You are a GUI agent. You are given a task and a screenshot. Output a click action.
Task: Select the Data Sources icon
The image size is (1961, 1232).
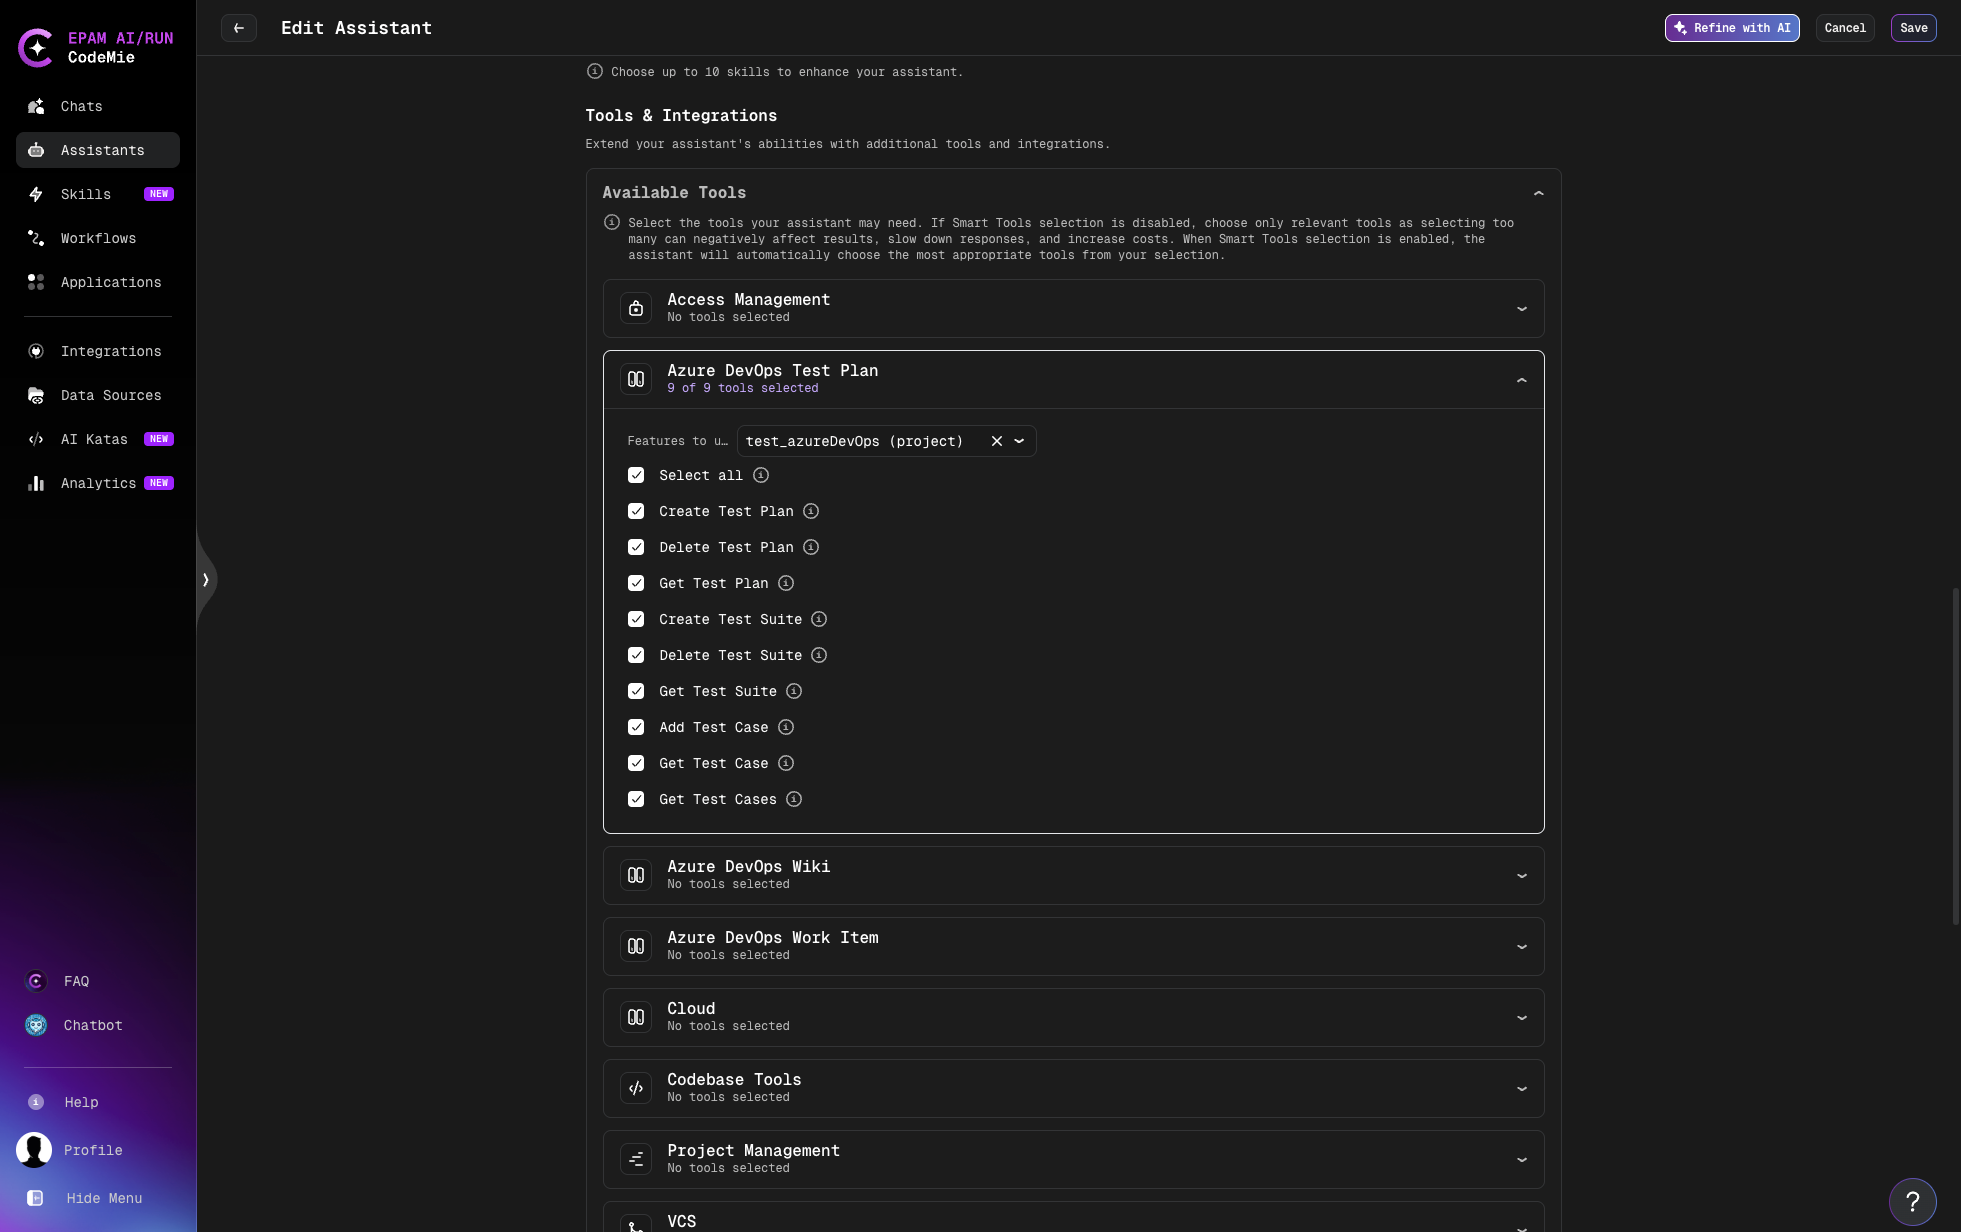36,395
